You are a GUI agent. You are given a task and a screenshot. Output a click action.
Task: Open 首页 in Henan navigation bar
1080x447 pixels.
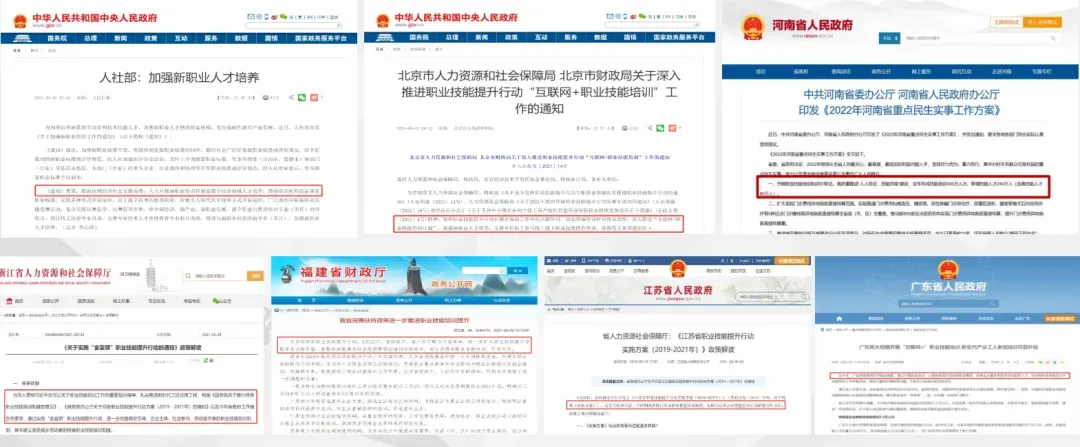[x=761, y=72]
